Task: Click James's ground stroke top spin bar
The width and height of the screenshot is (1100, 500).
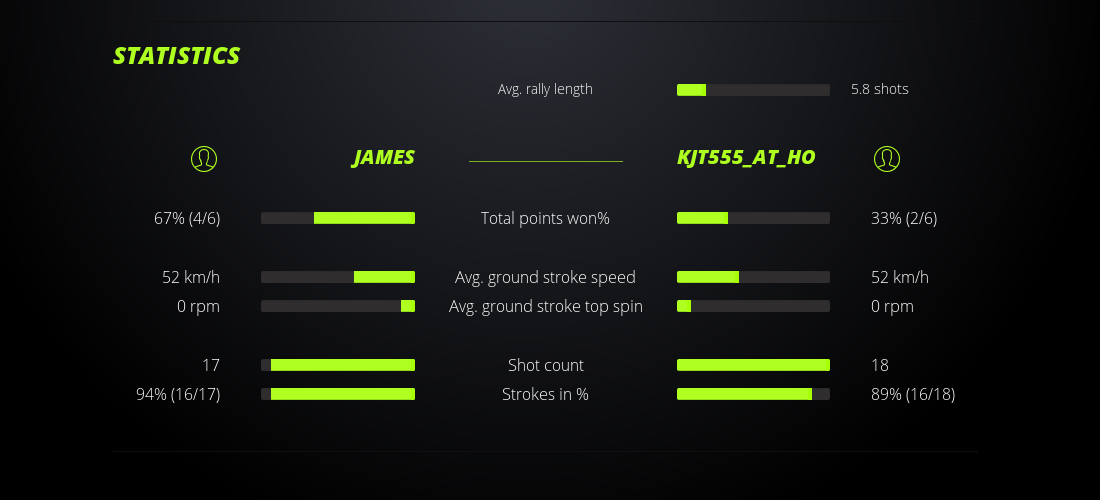Action: click(338, 306)
